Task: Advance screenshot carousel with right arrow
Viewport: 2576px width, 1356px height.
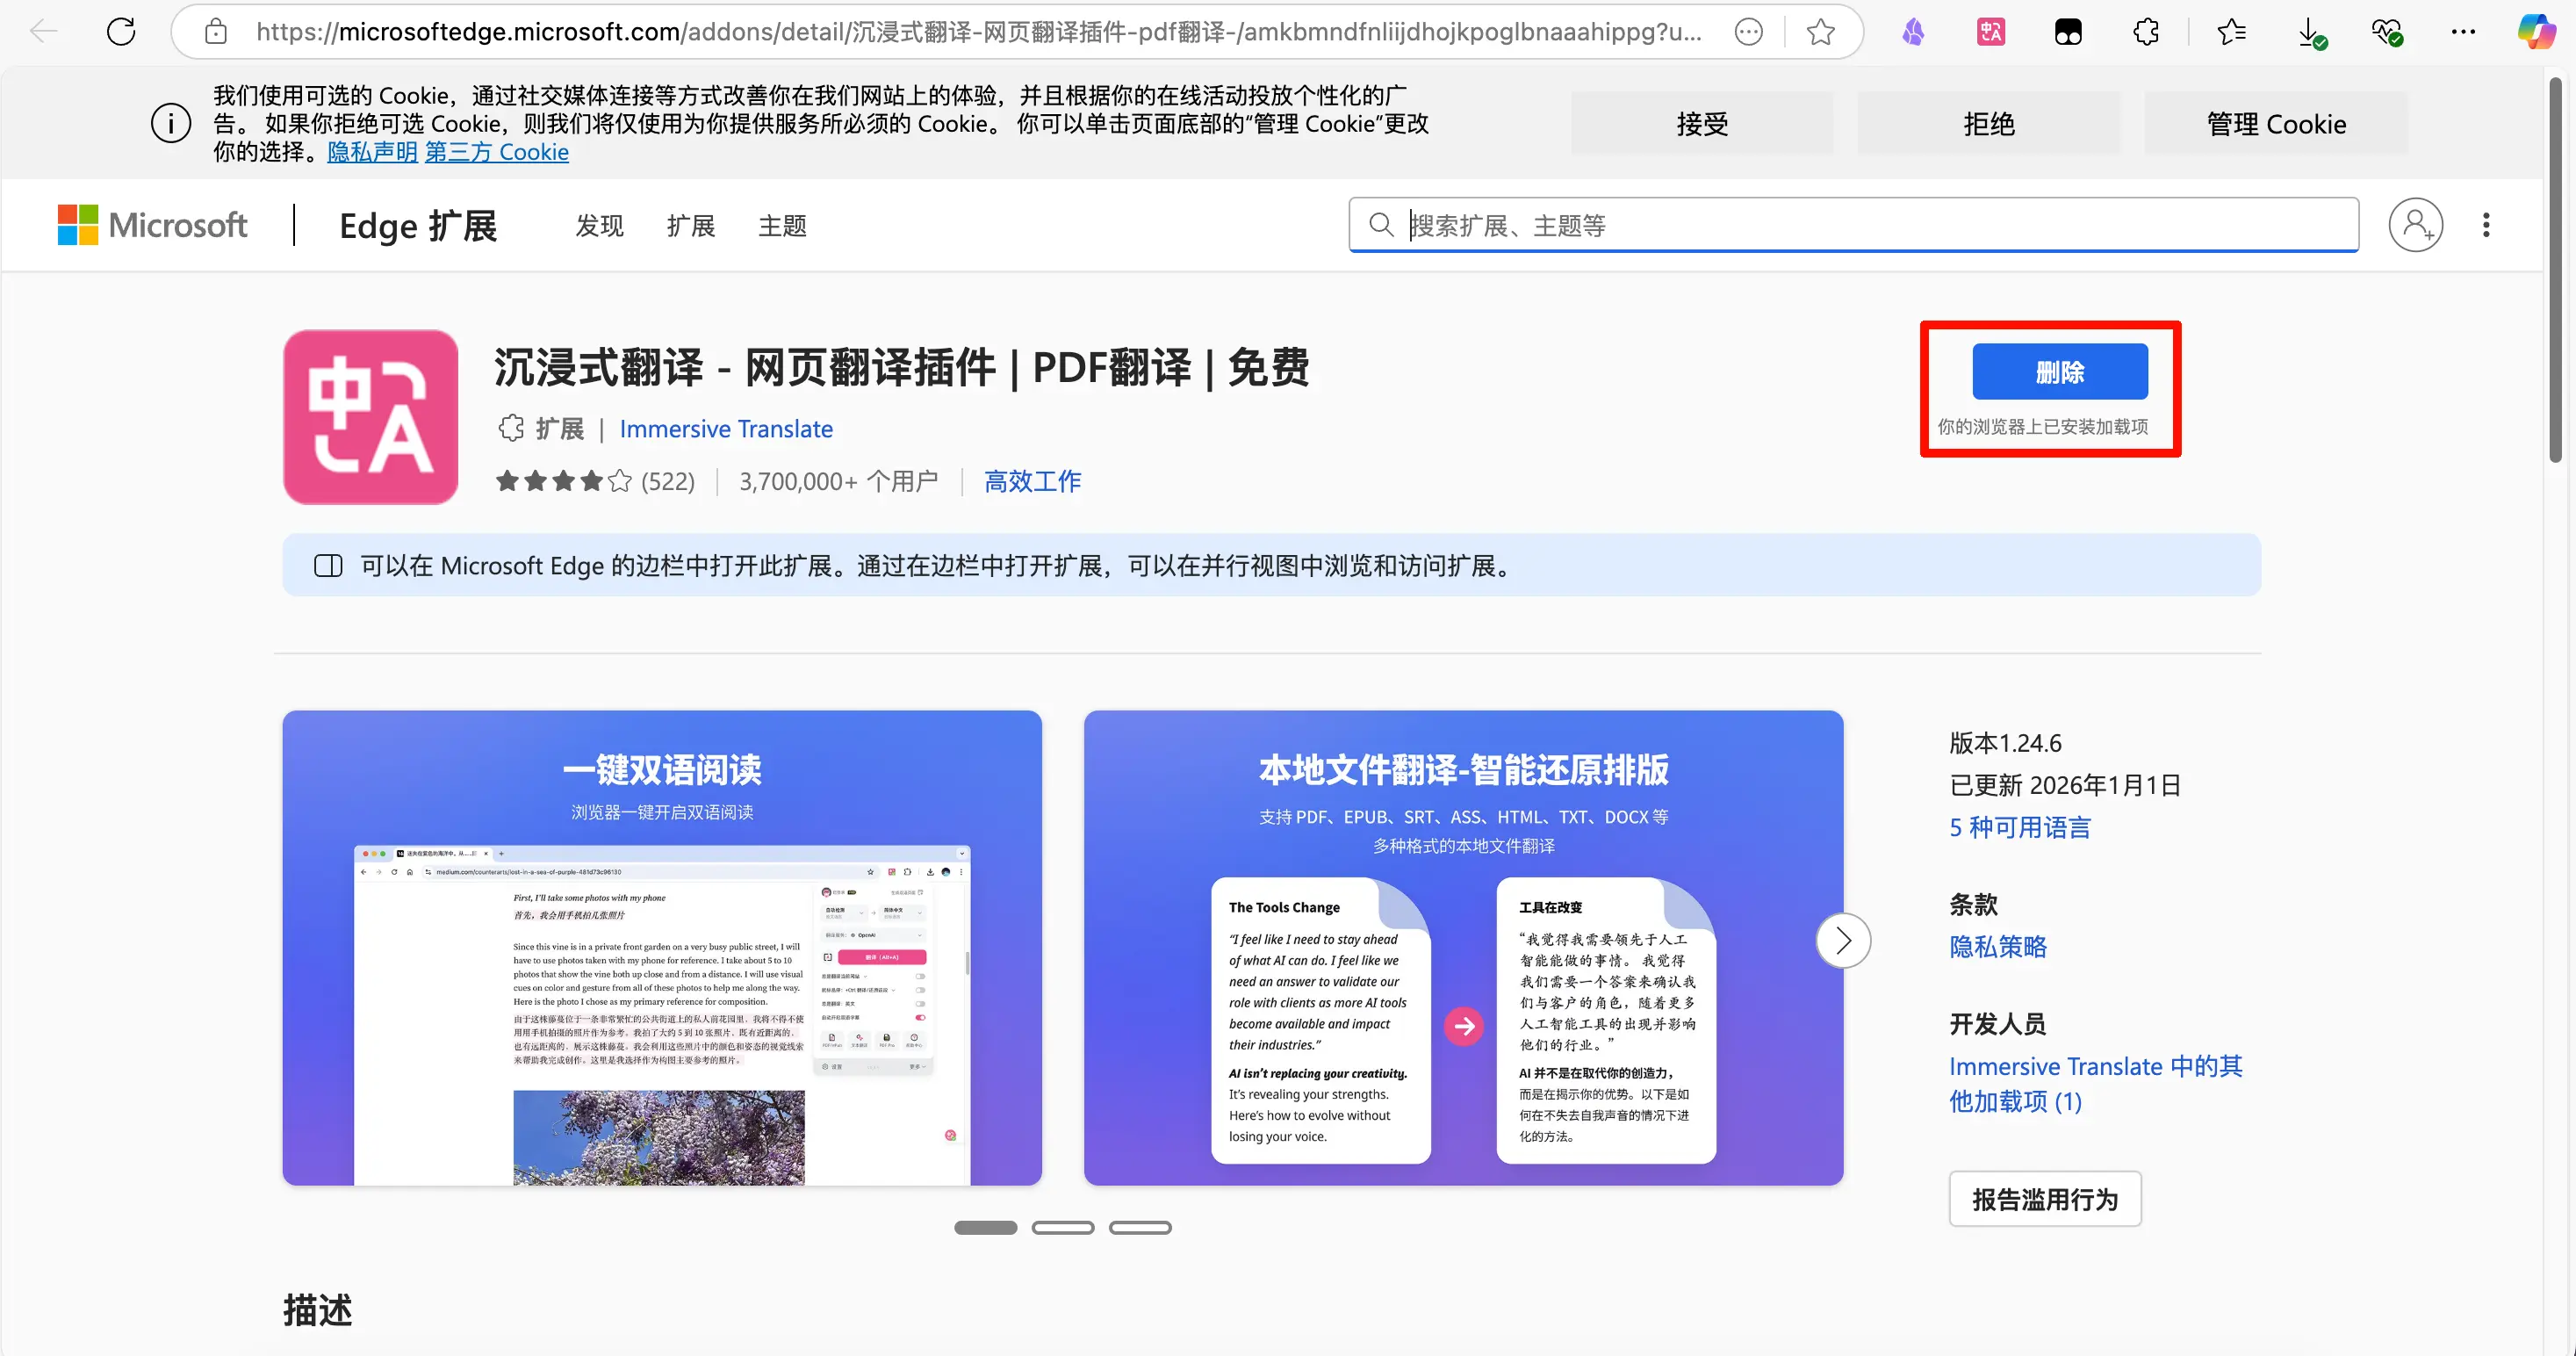Action: (x=1843, y=940)
